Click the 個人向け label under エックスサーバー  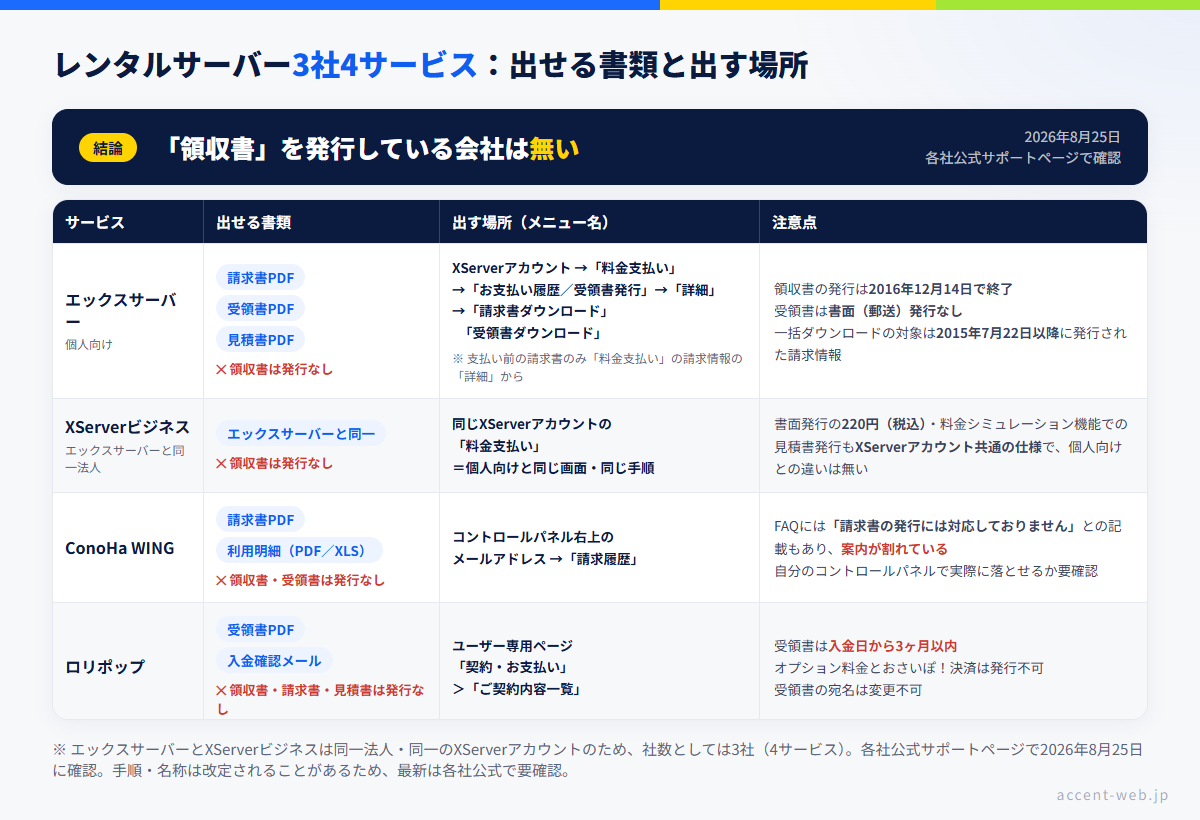pyautogui.click(x=89, y=345)
